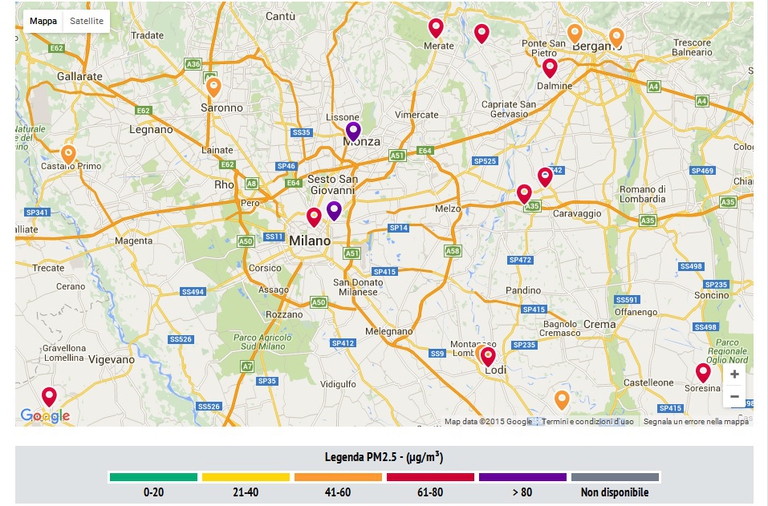Viewport: 768px width, 506px height.
Task: Click the purple marker at Monza
Action: (x=353, y=130)
